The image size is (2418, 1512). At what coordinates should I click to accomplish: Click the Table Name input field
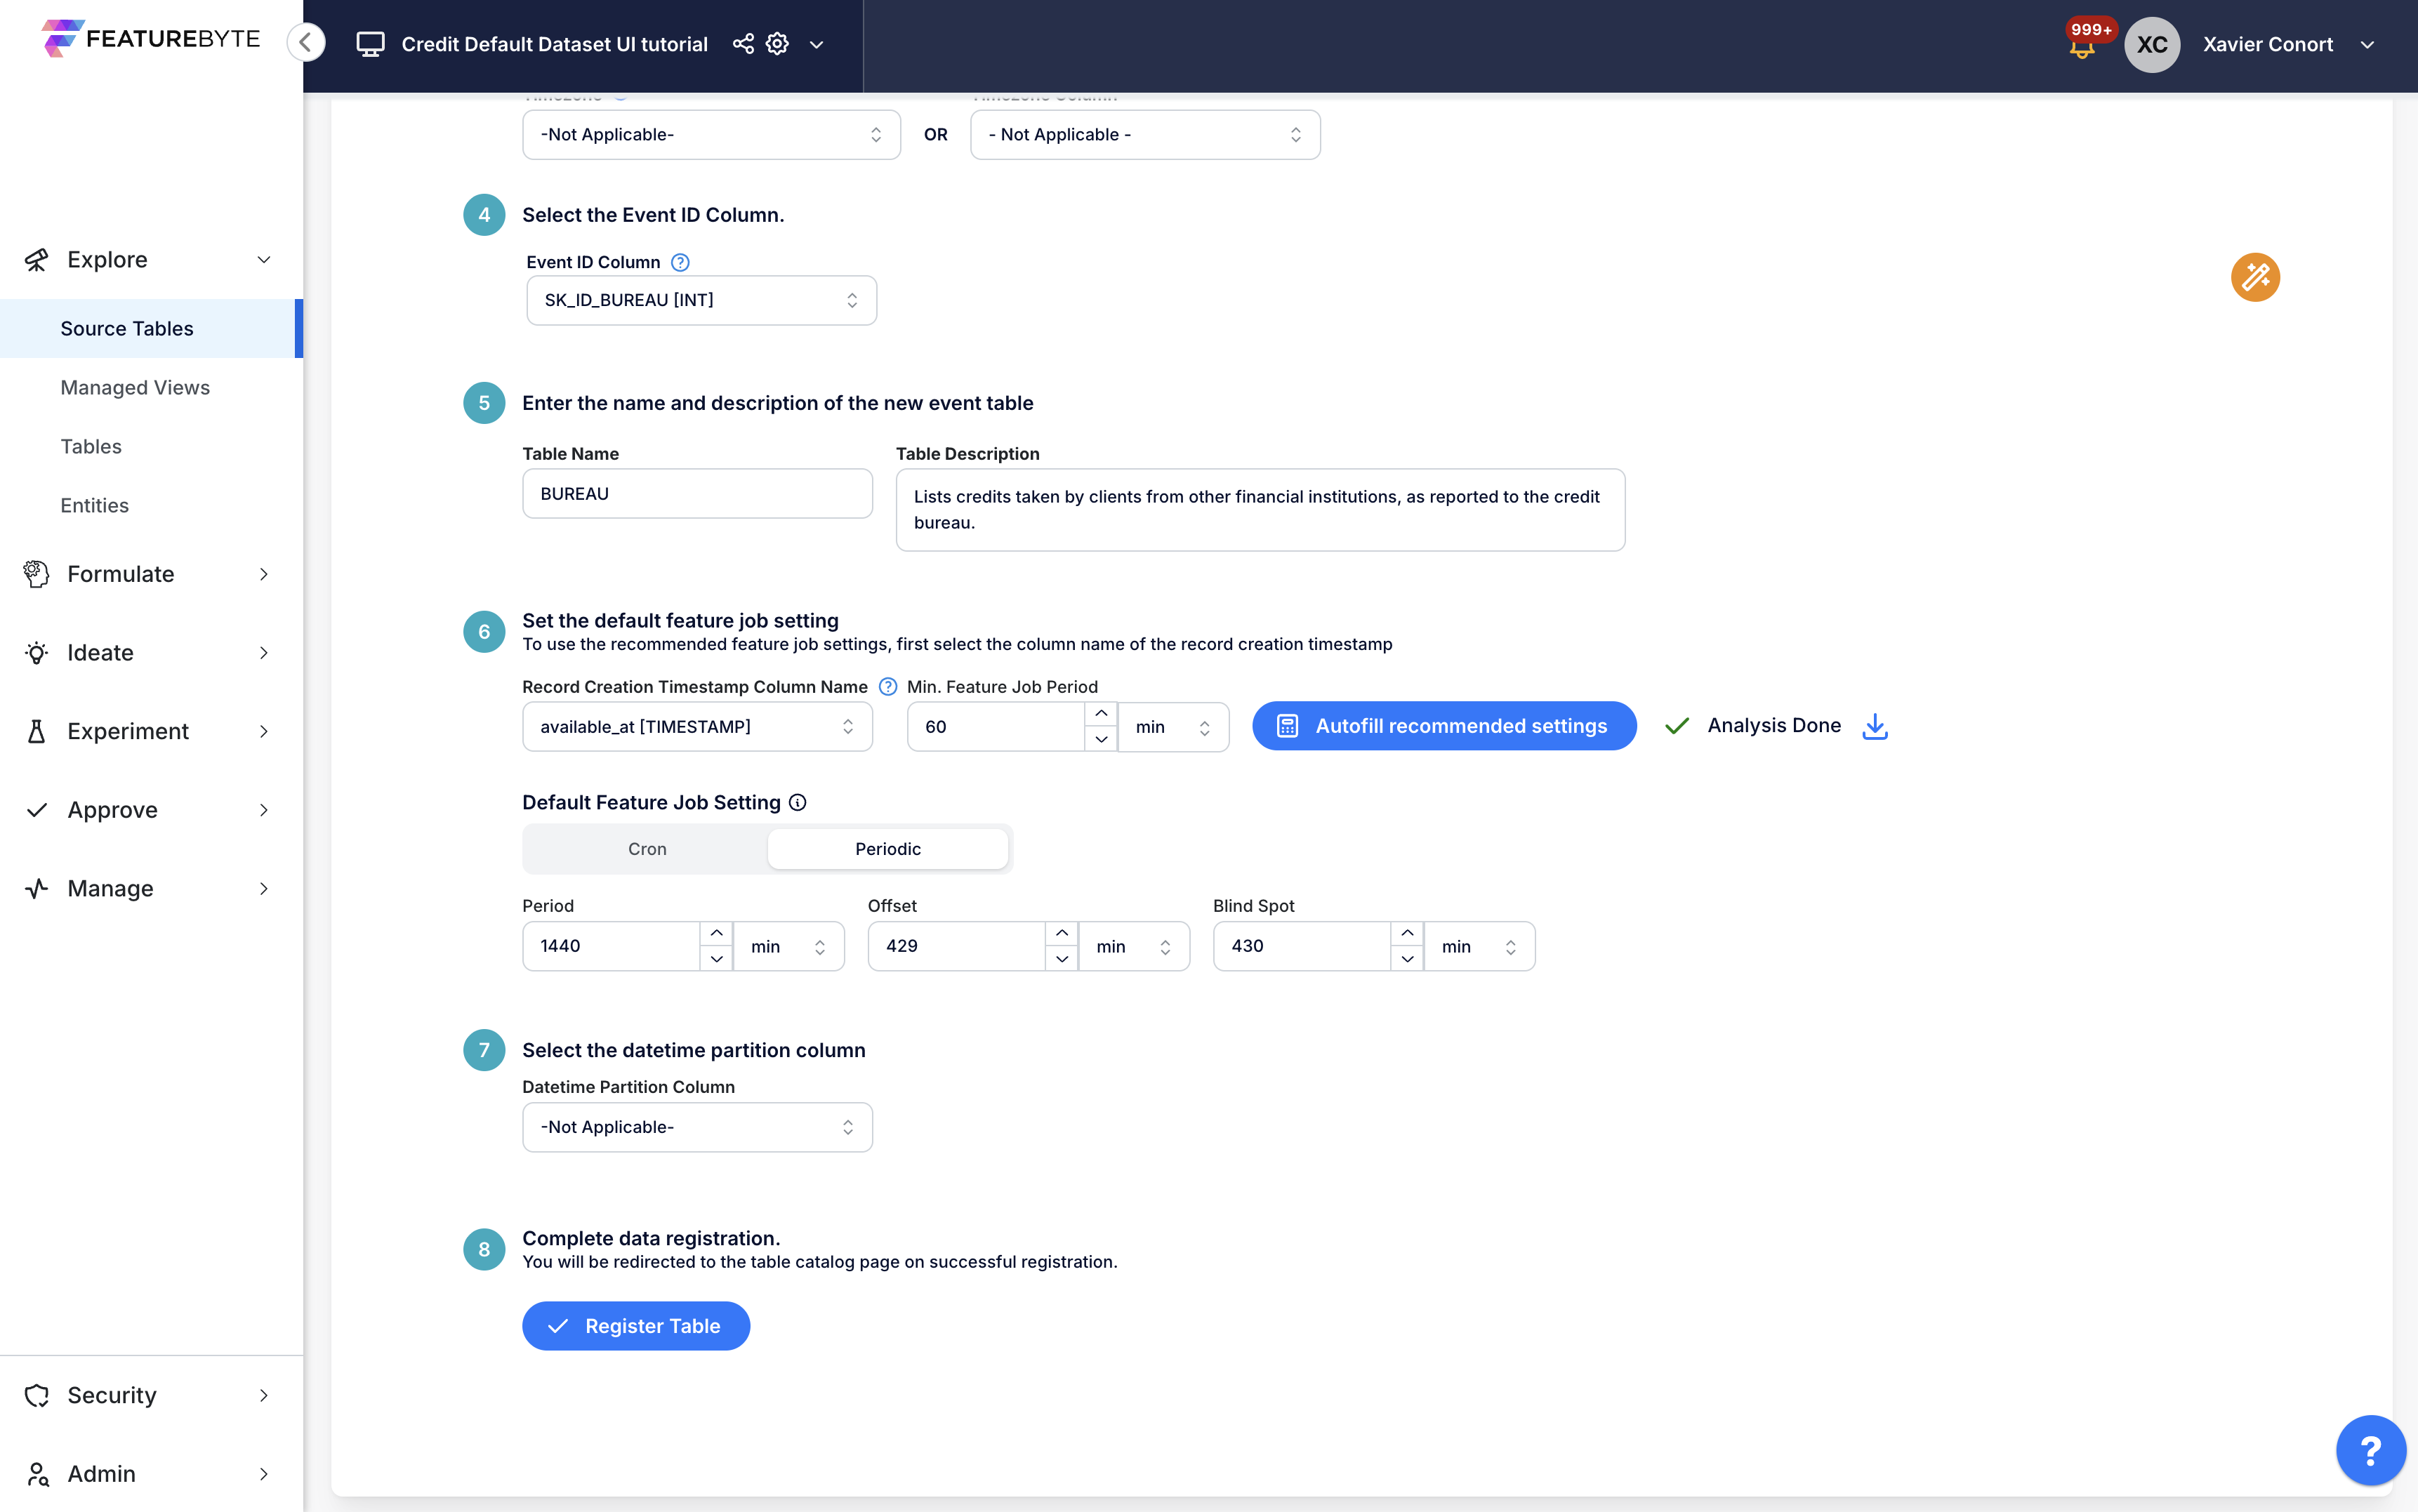697,493
